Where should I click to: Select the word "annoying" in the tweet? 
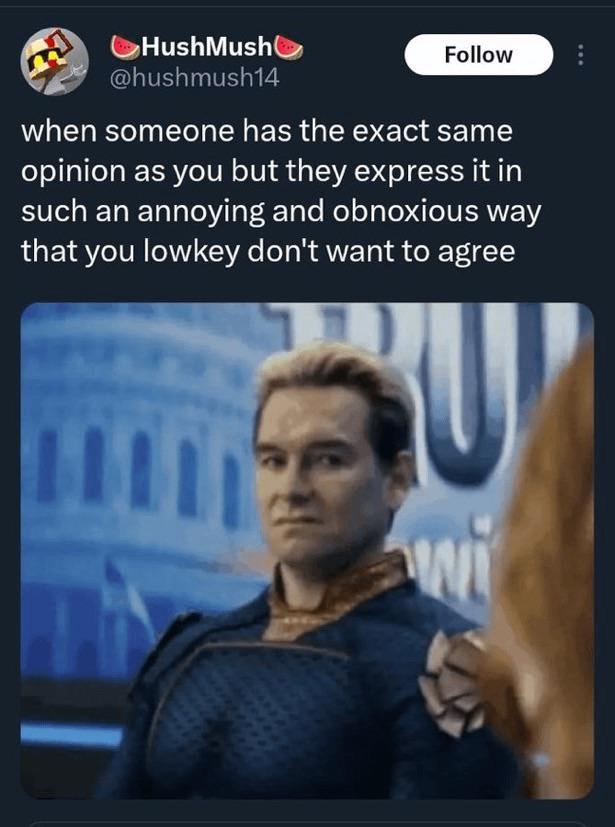coord(202,212)
